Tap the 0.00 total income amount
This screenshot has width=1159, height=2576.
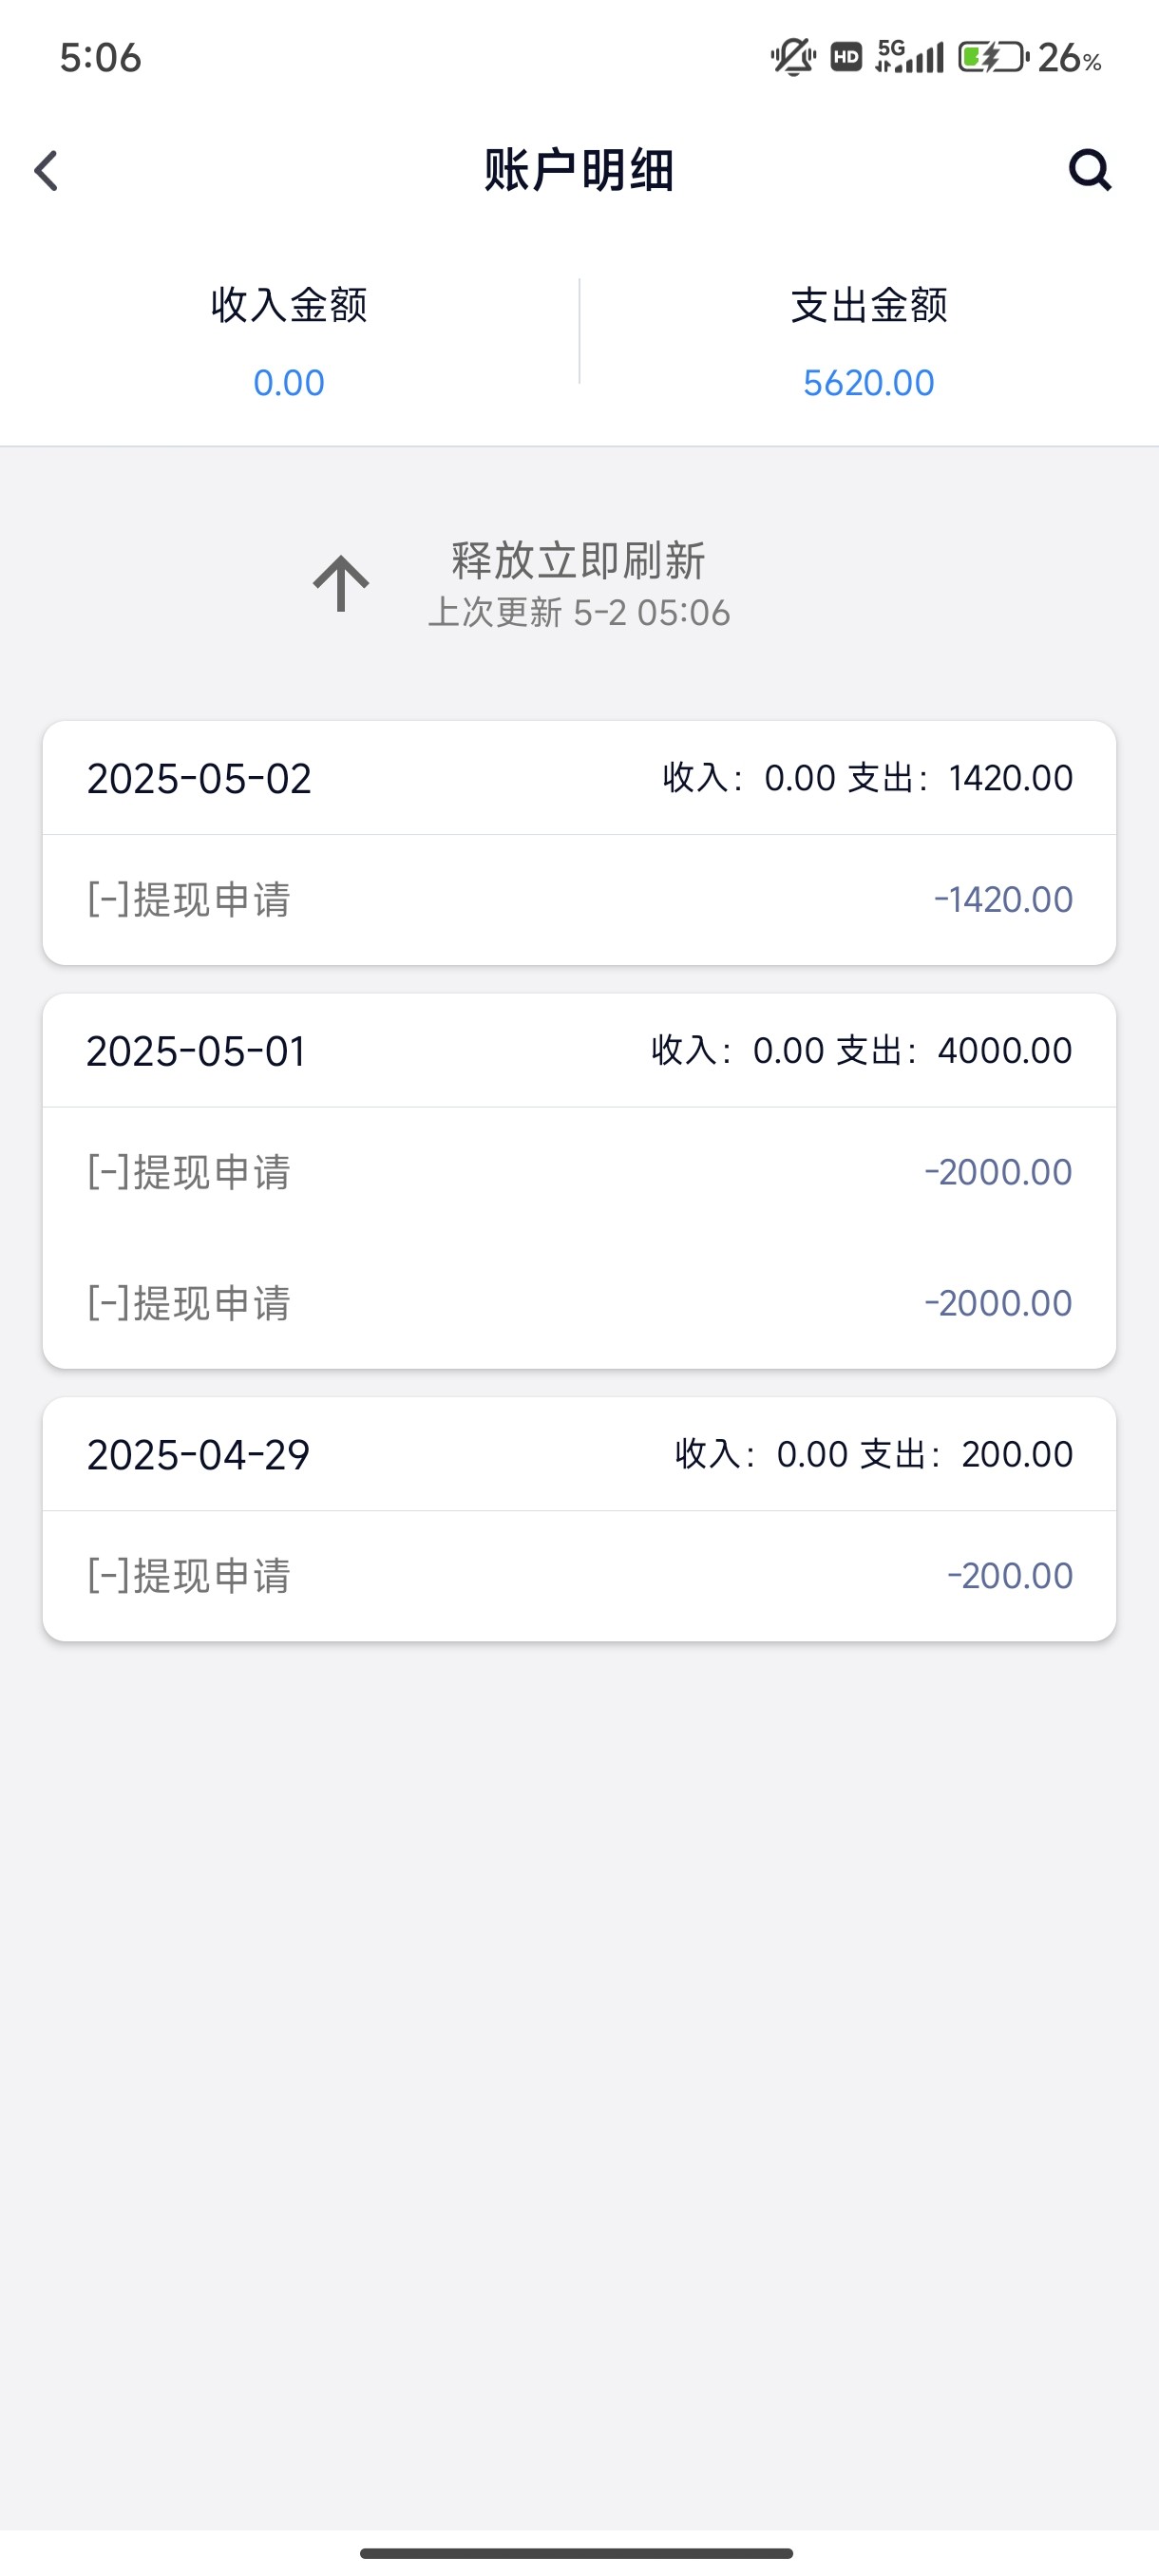tap(289, 383)
